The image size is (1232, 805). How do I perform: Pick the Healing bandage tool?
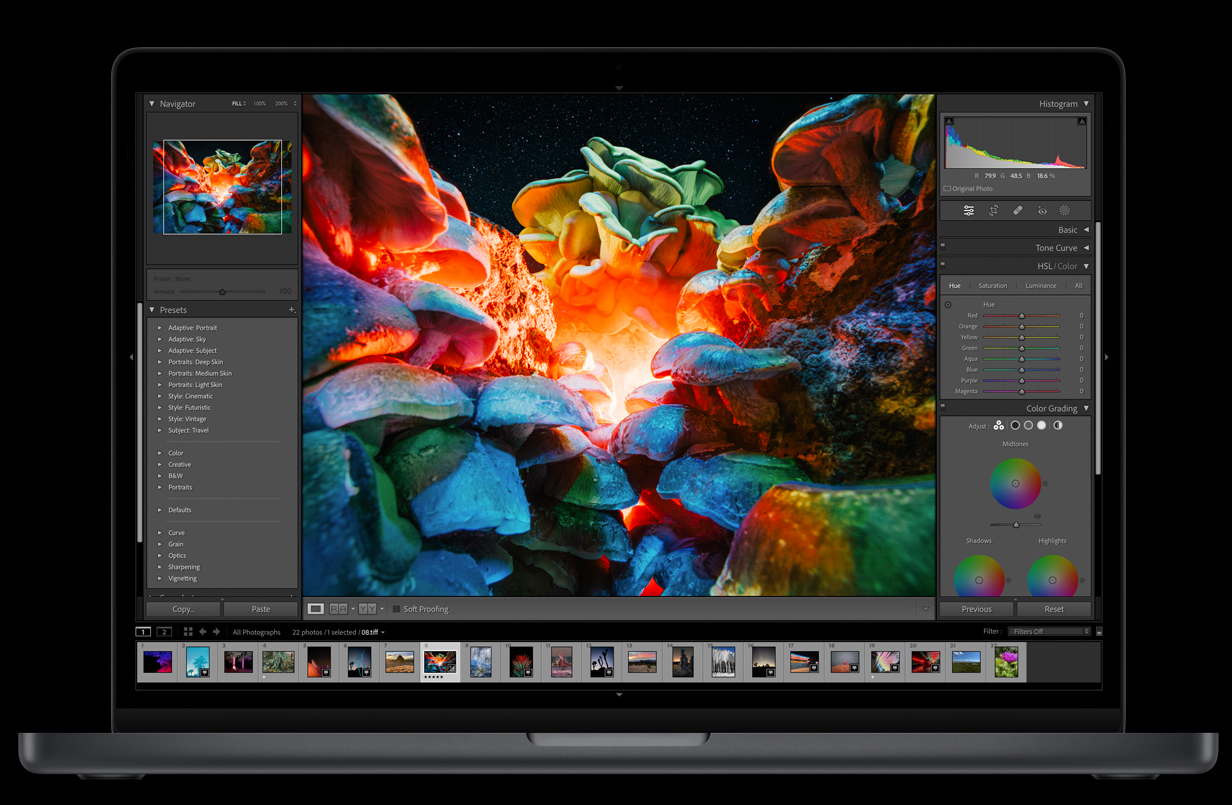(1017, 211)
